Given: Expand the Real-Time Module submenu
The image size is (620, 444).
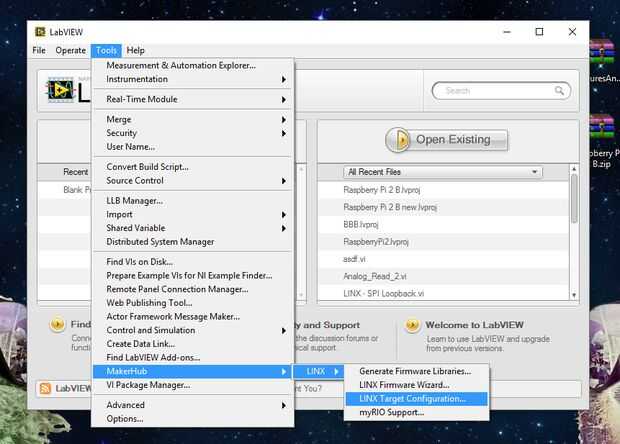Looking at the screenshot, I should (193, 99).
